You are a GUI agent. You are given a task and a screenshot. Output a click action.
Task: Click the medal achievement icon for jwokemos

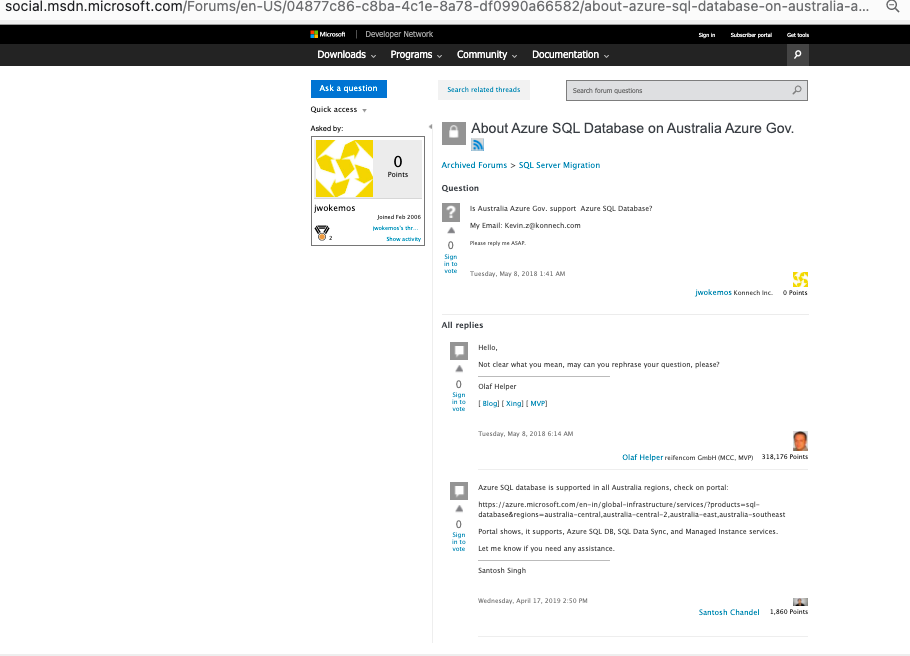coord(322,233)
